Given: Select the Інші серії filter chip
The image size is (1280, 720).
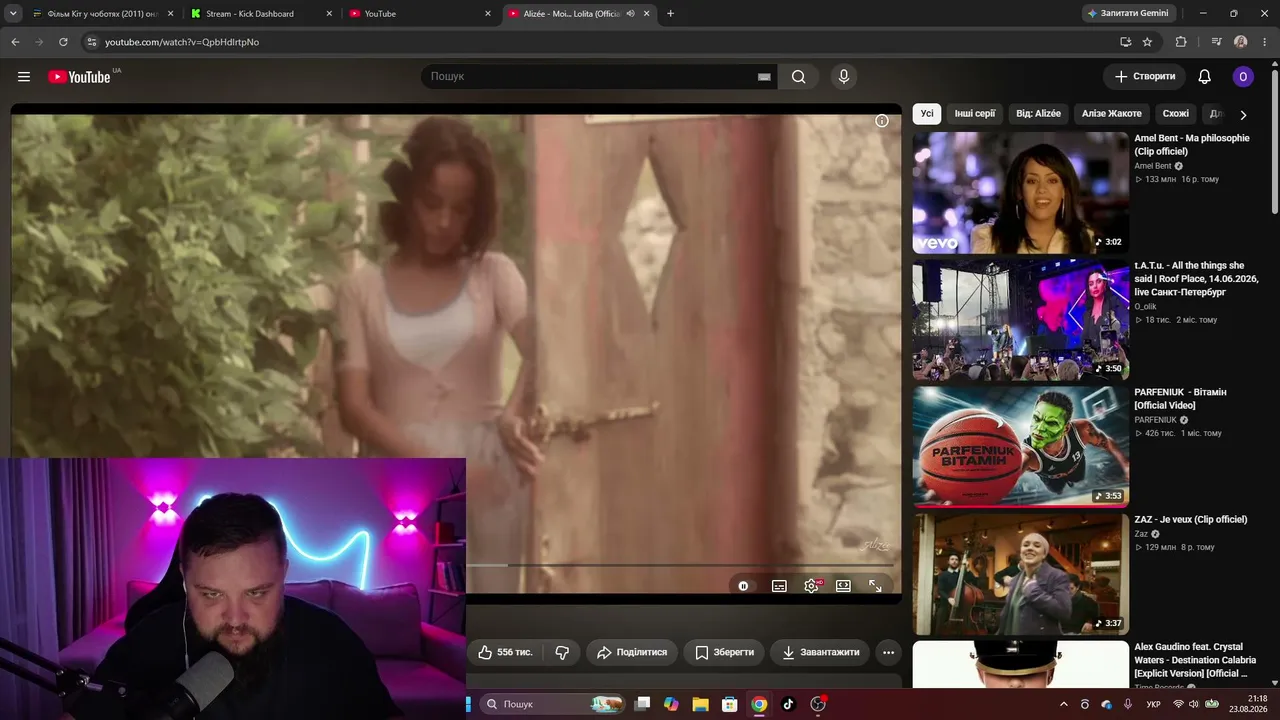Looking at the screenshot, I should tap(975, 114).
